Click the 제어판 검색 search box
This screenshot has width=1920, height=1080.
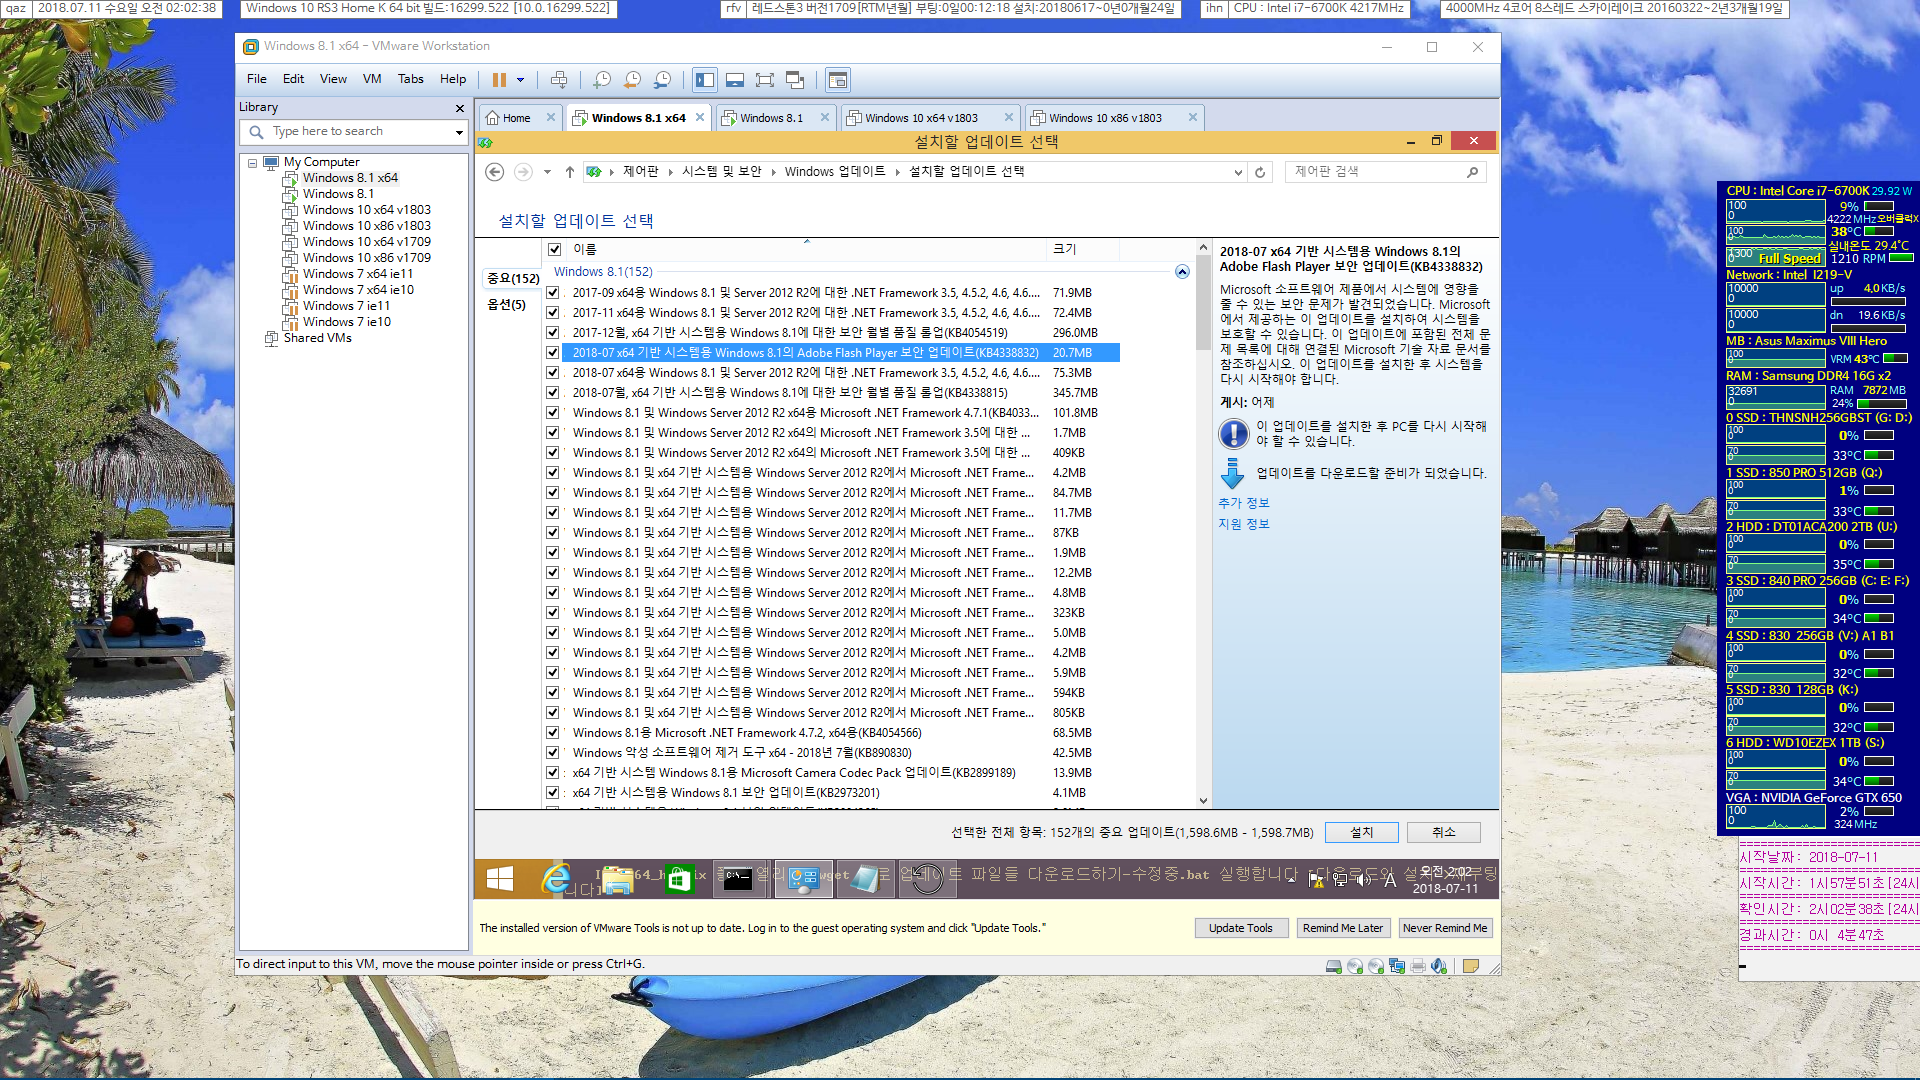point(1385,172)
